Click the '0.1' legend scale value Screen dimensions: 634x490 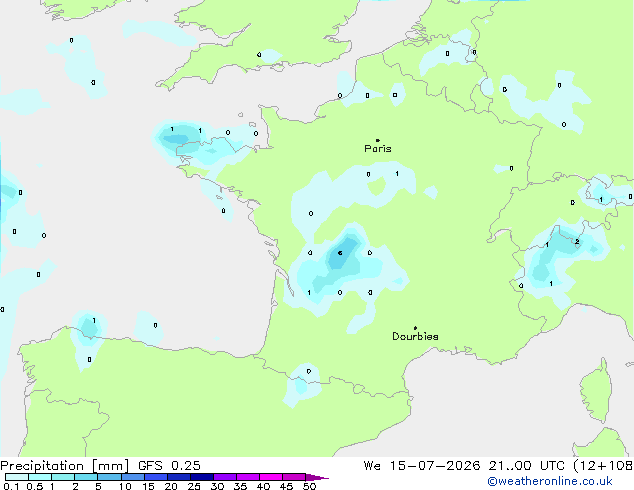pos(11,486)
